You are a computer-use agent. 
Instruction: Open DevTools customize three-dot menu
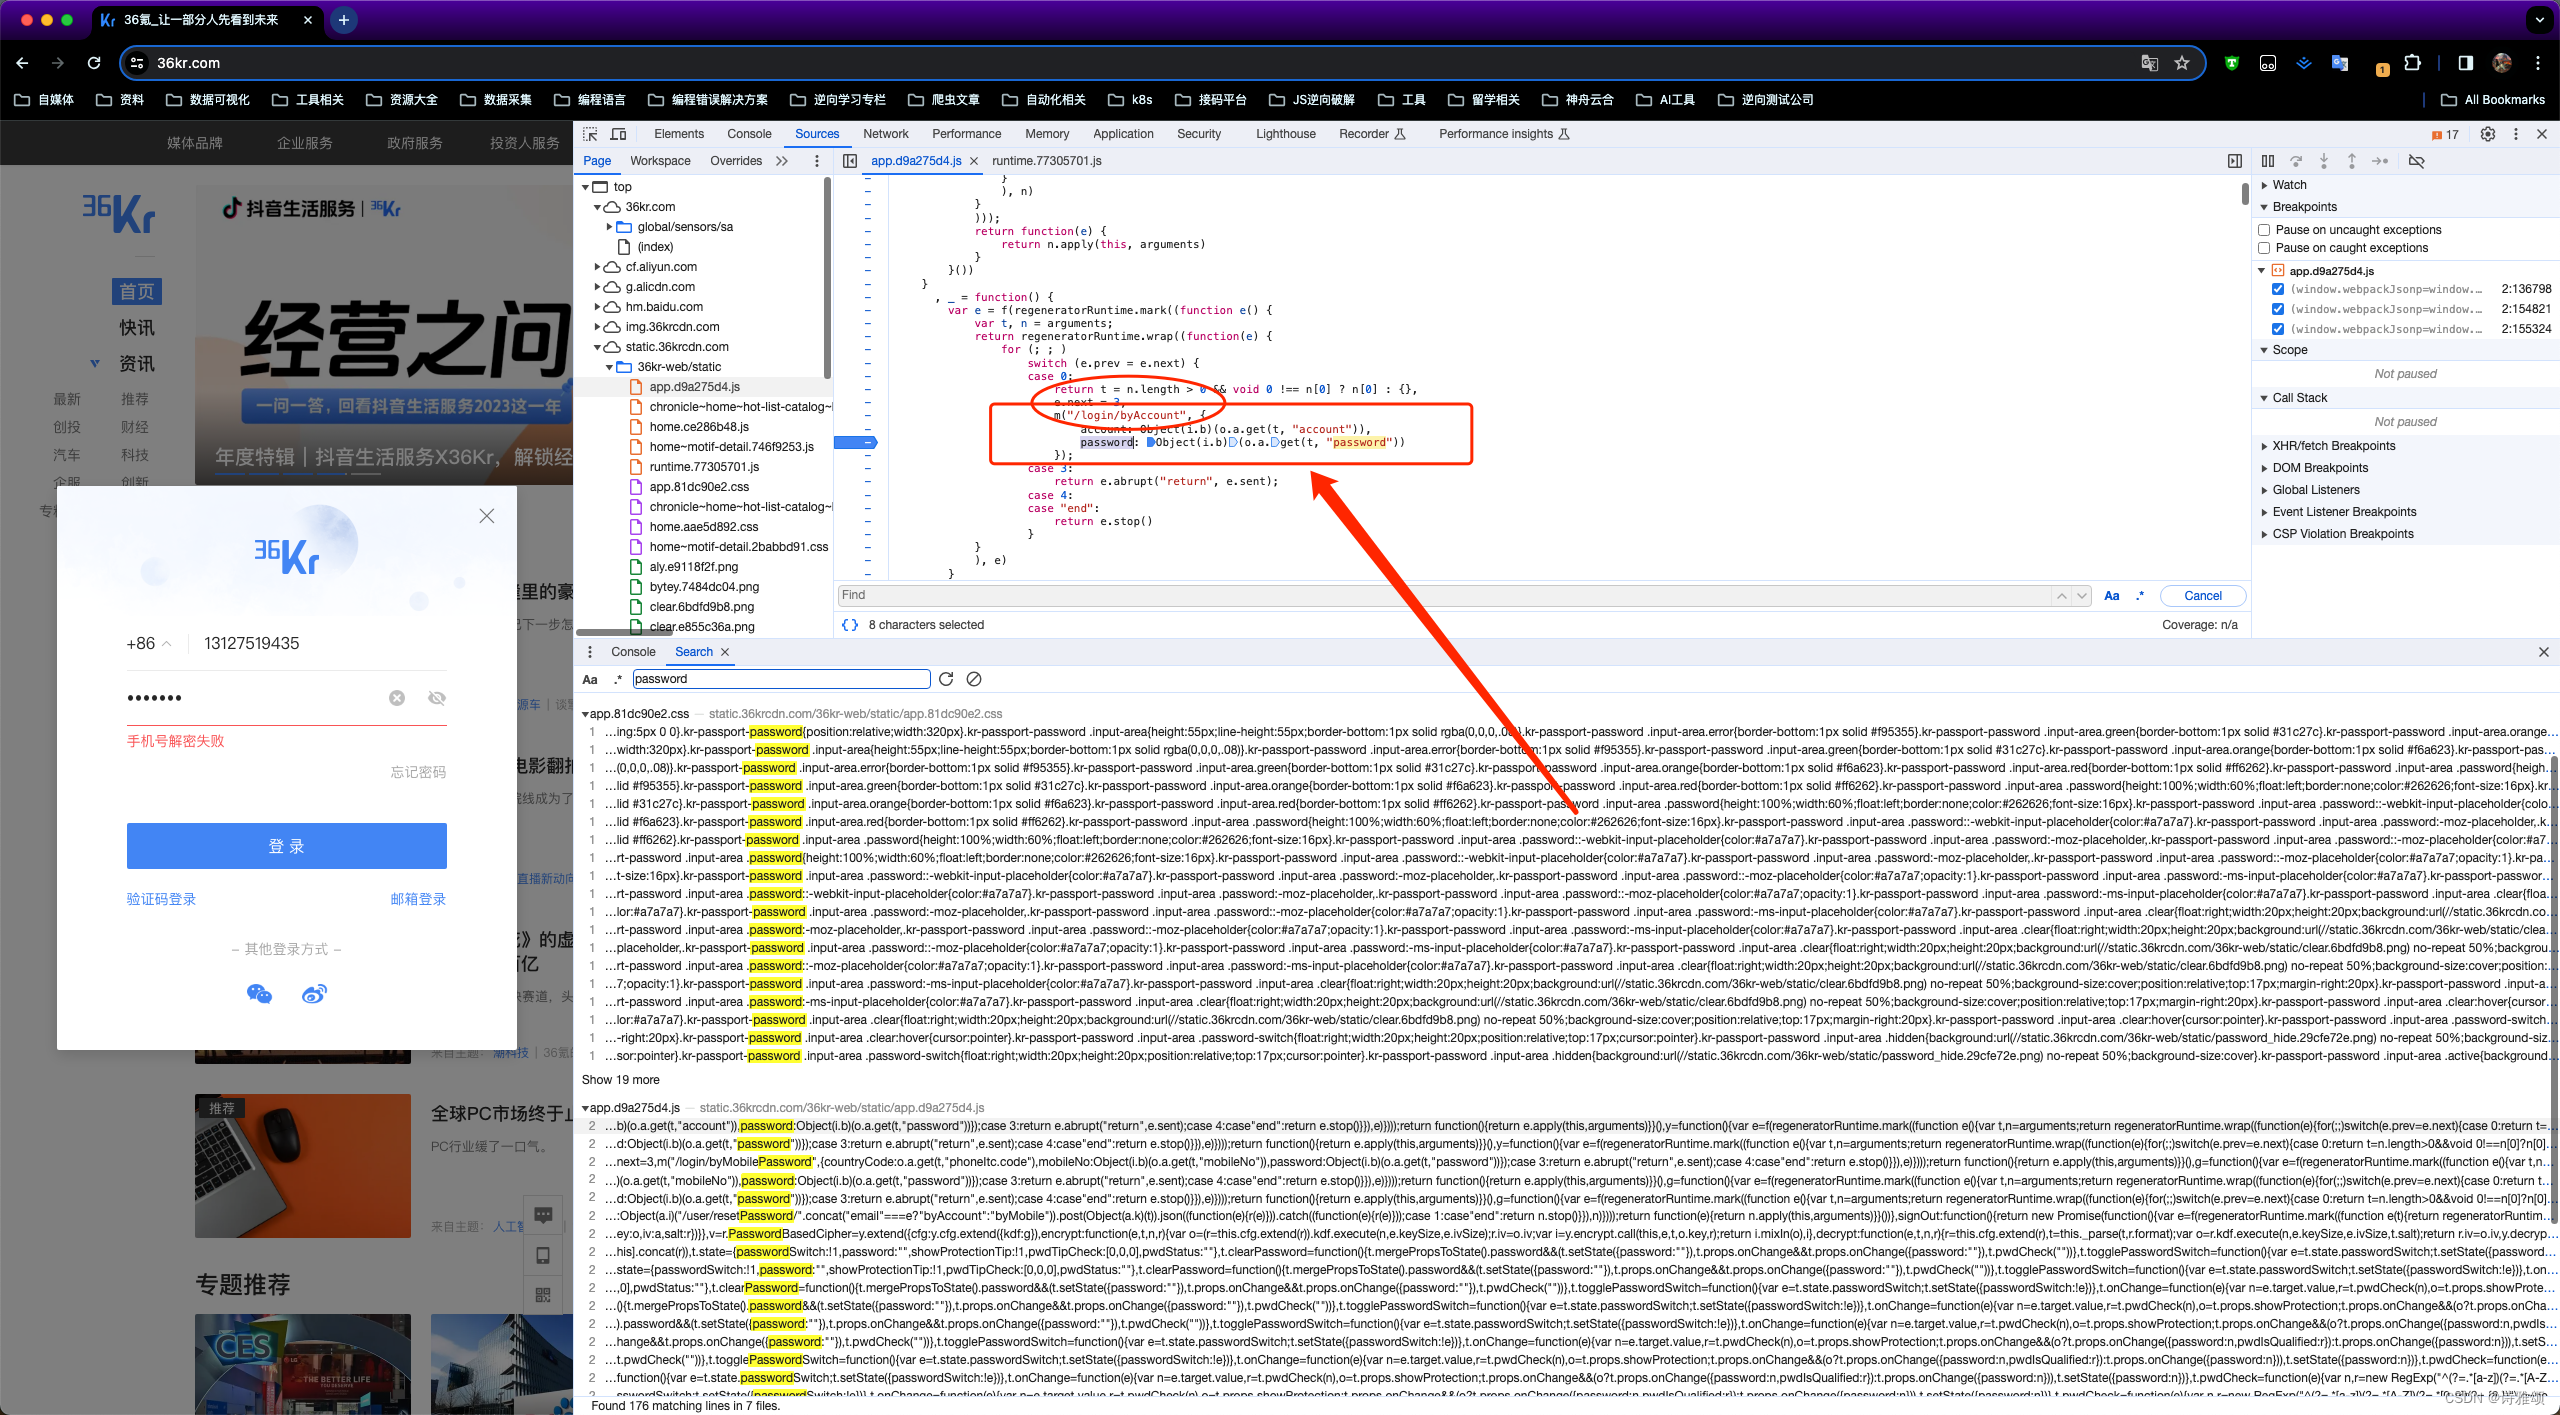tap(2516, 134)
